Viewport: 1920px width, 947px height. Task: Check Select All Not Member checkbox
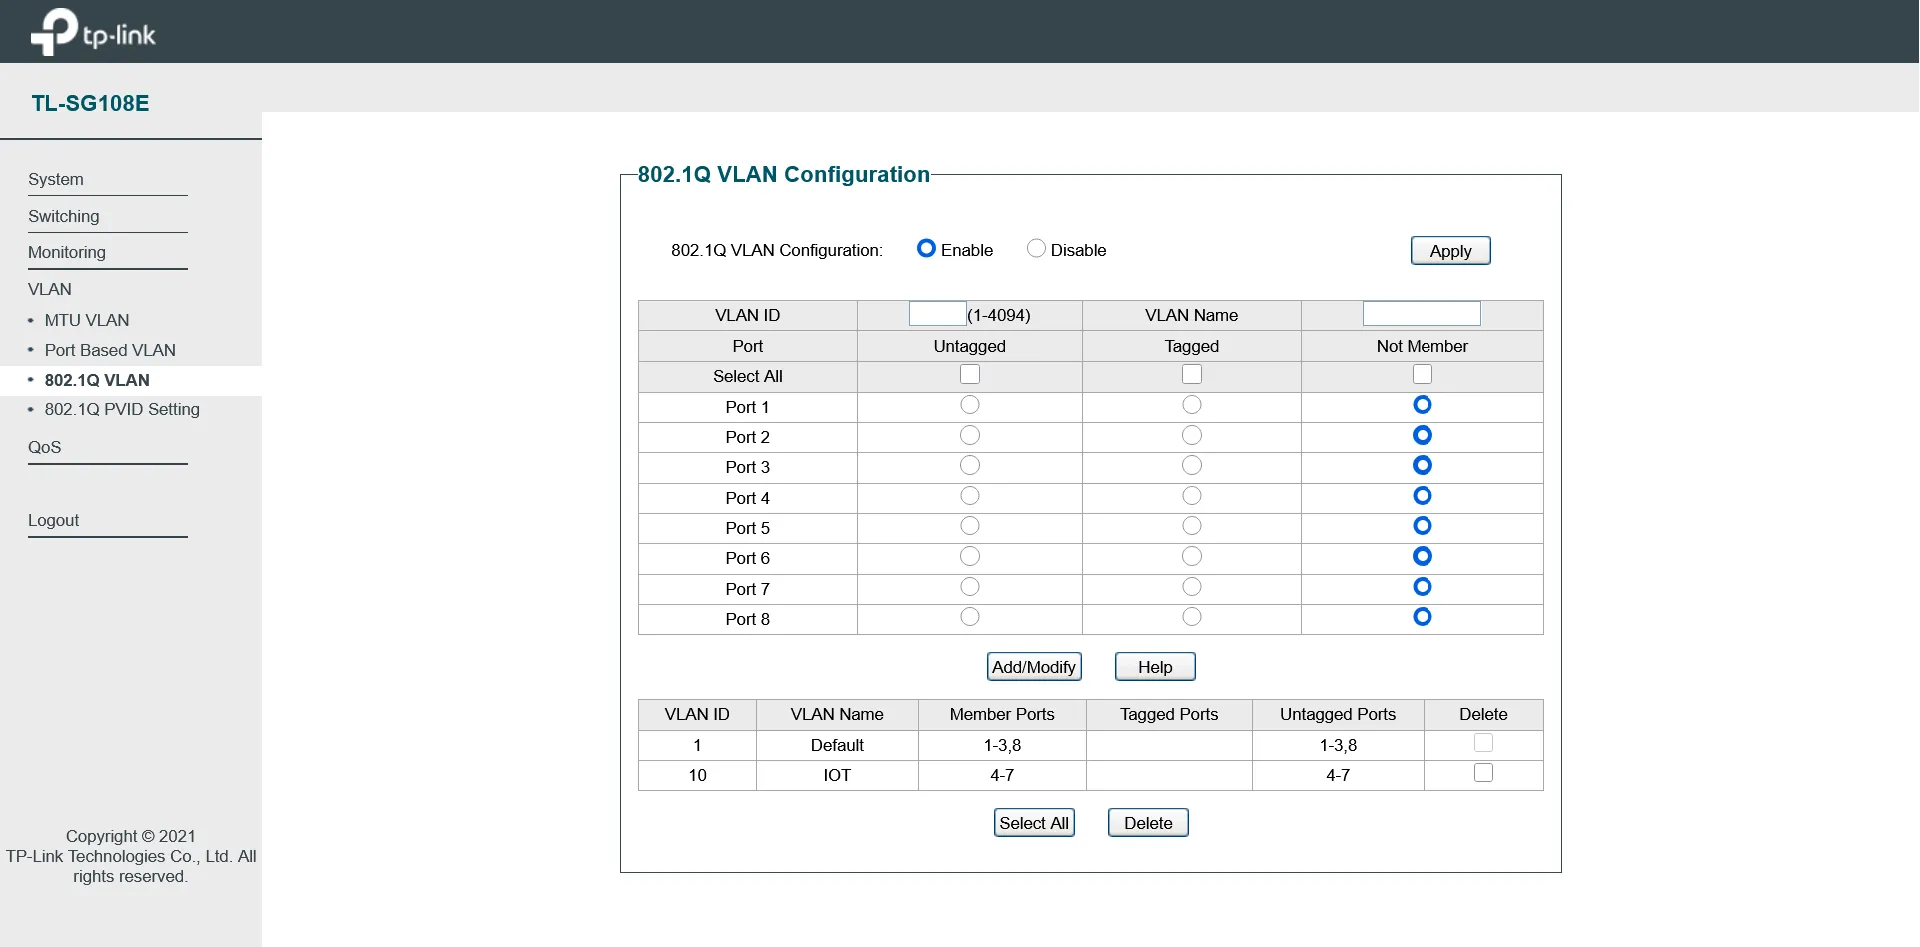pyautogui.click(x=1422, y=374)
